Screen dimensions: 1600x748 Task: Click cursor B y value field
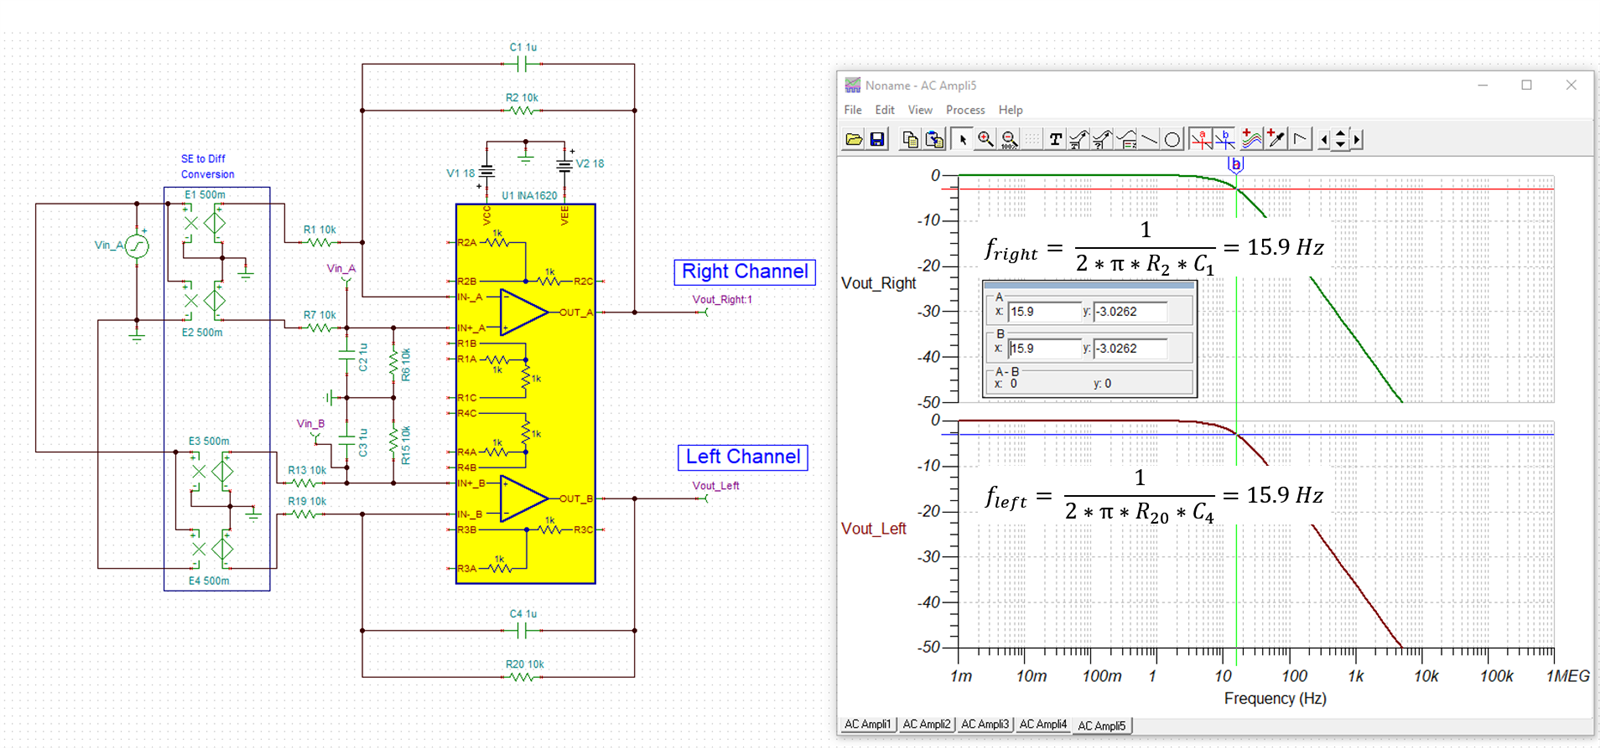click(x=1130, y=349)
